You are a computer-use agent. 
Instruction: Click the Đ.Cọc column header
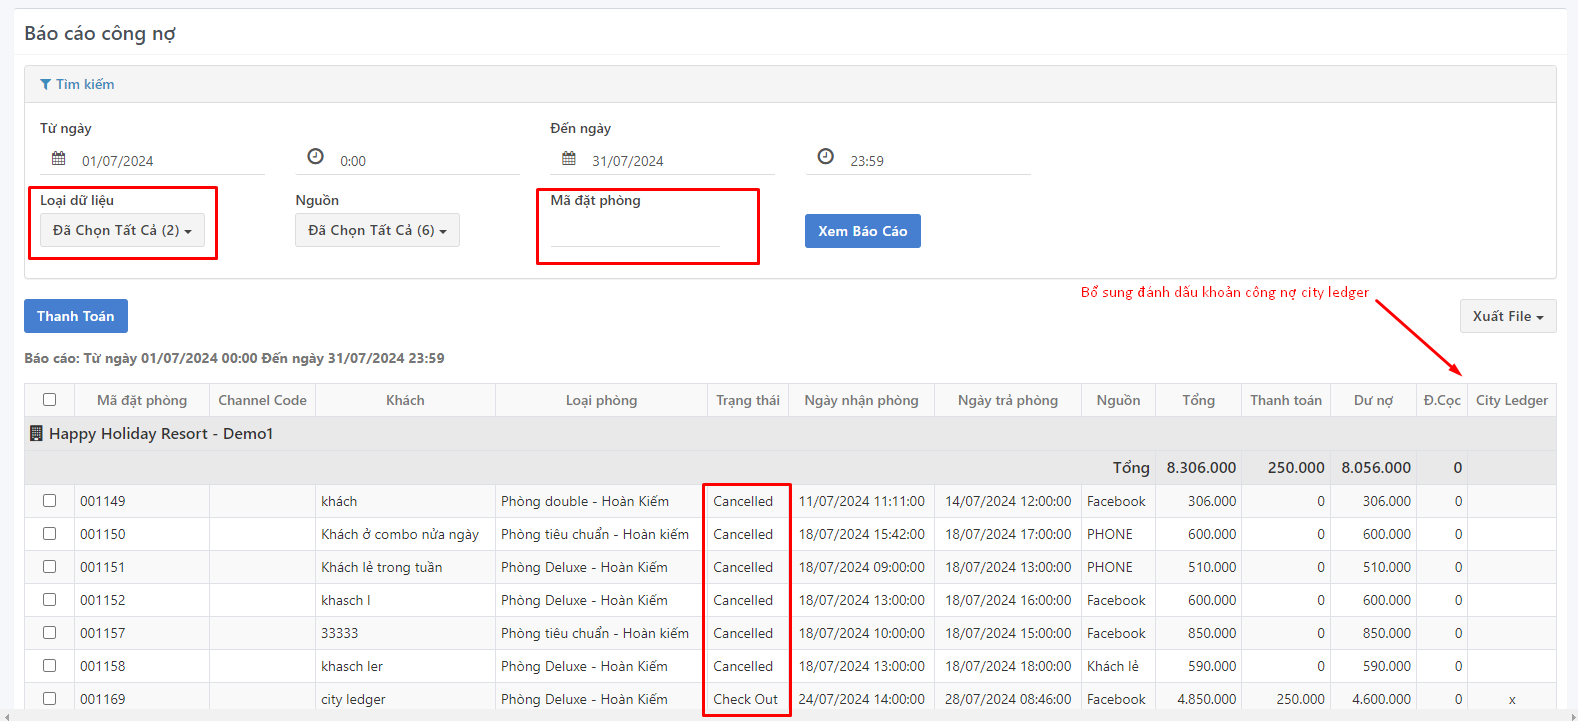1442,400
